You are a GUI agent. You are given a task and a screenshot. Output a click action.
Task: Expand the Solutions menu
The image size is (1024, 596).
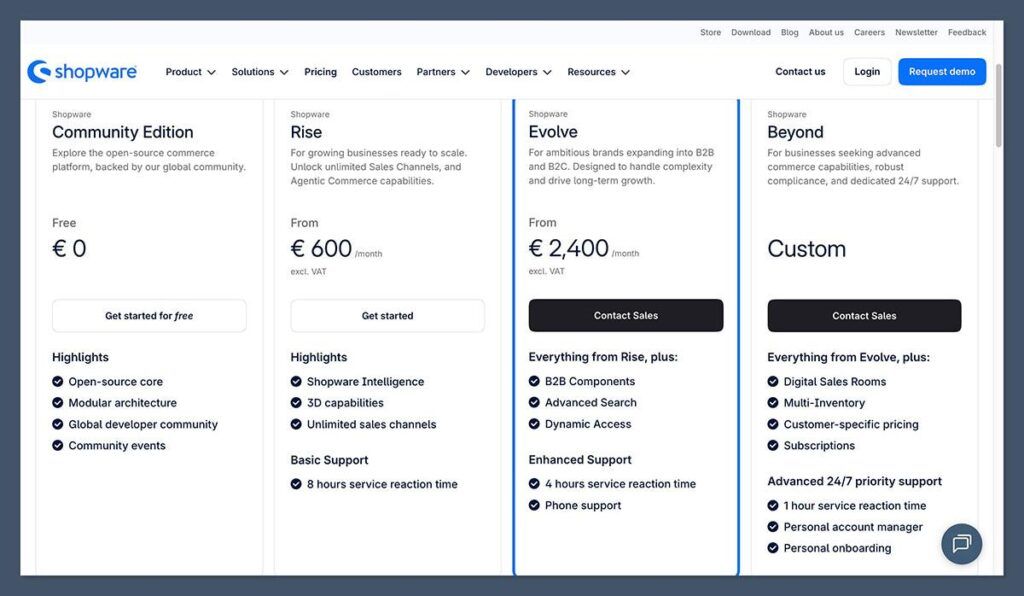[x=259, y=72]
